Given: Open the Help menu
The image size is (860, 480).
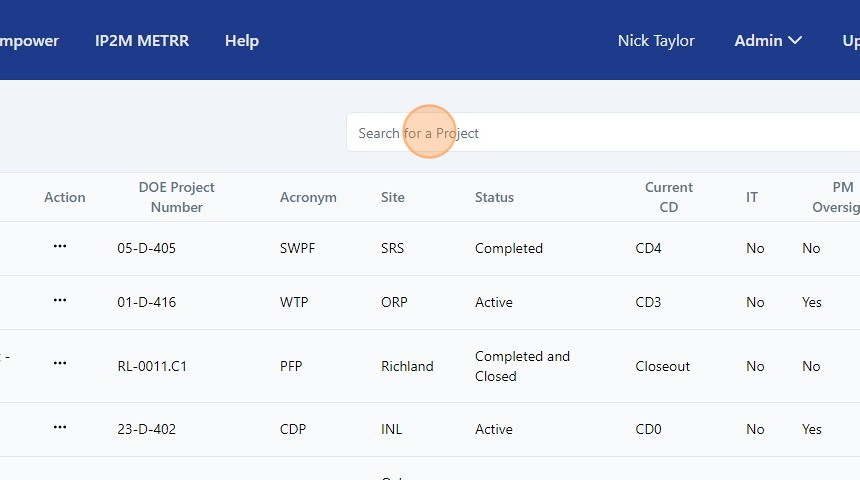Looking at the screenshot, I should click(242, 41).
